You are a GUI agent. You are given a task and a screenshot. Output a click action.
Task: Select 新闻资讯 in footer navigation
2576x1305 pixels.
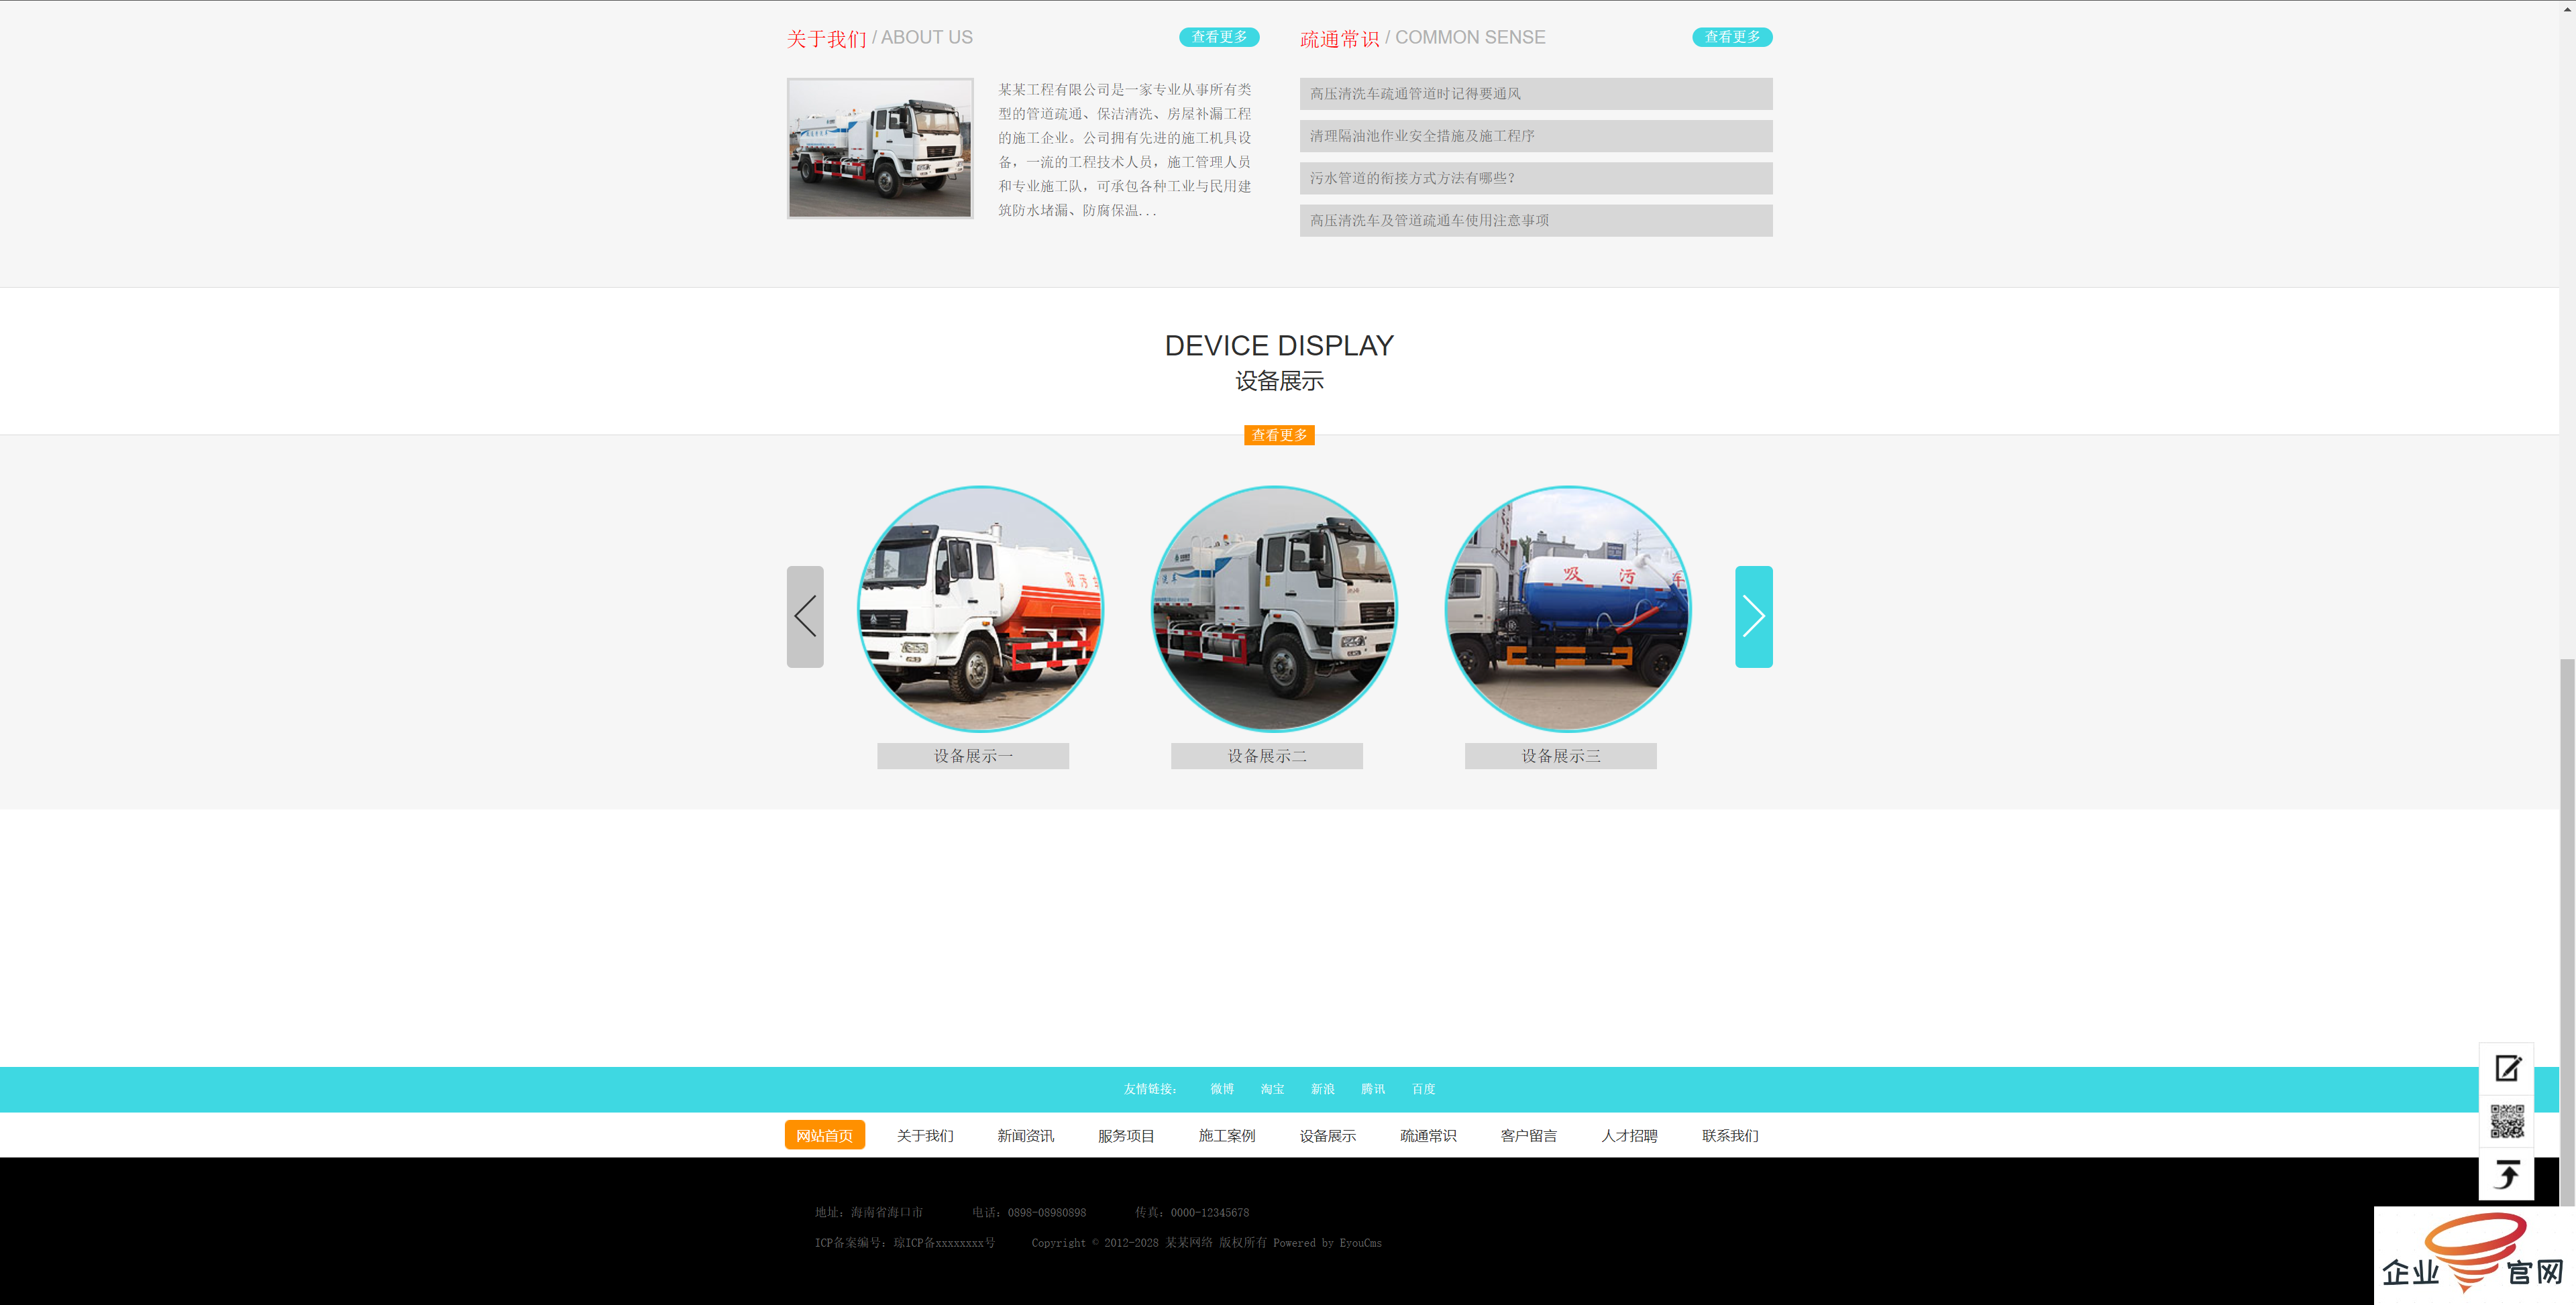click(x=1026, y=1135)
